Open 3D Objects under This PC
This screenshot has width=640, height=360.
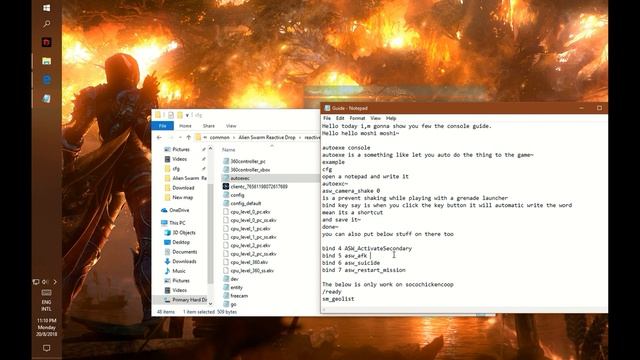(184, 233)
